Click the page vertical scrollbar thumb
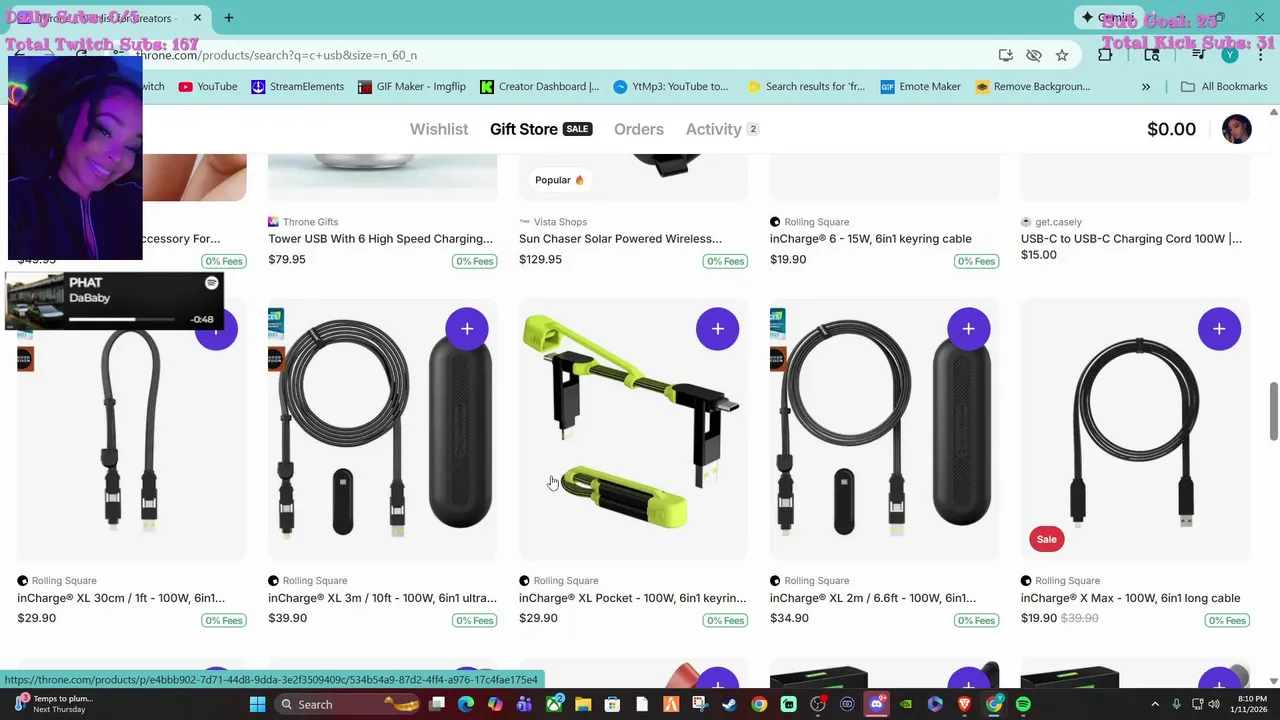This screenshot has height=720, width=1280. (1273, 410)
